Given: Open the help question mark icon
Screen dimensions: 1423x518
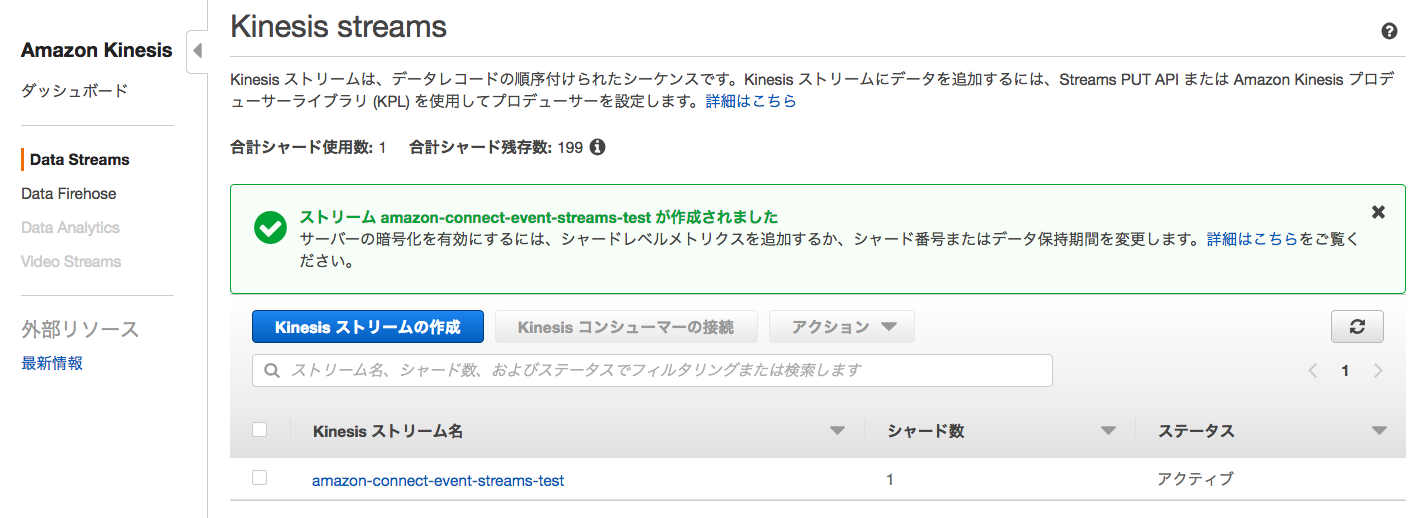Looking at the screenshot, I should click(1389, 31).
